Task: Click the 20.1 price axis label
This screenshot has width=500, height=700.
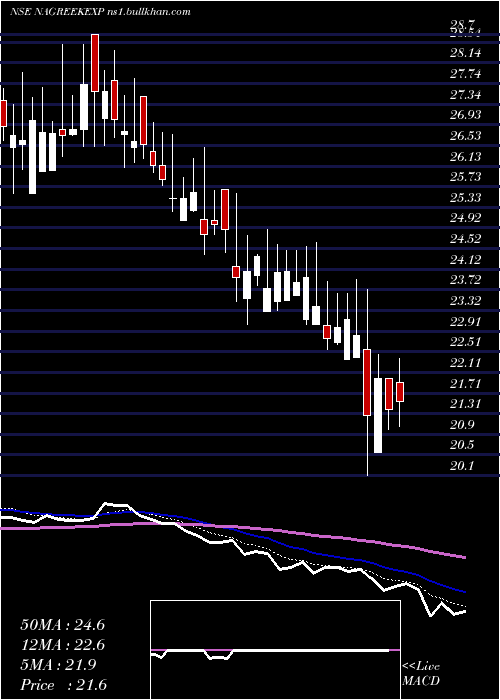Action: [462, 466]
